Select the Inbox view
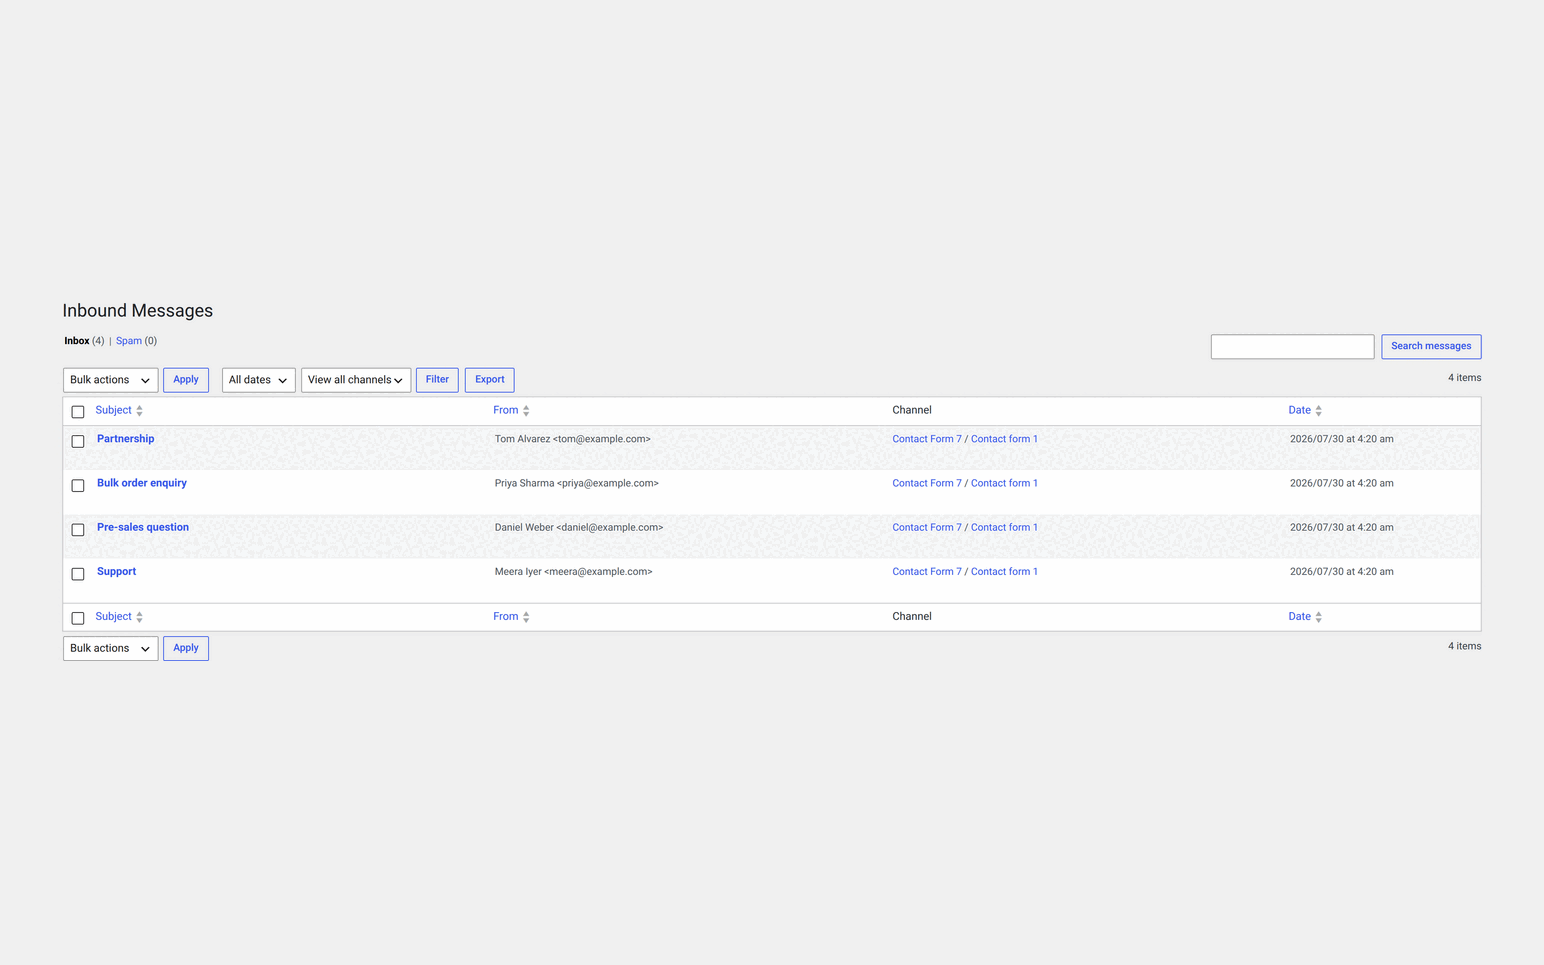 (x=77, y=341)
